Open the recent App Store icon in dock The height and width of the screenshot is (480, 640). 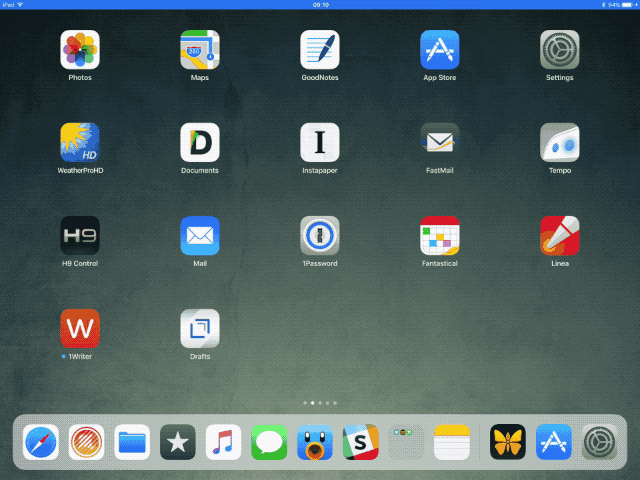pyautogui.click(x=553, y=442)
